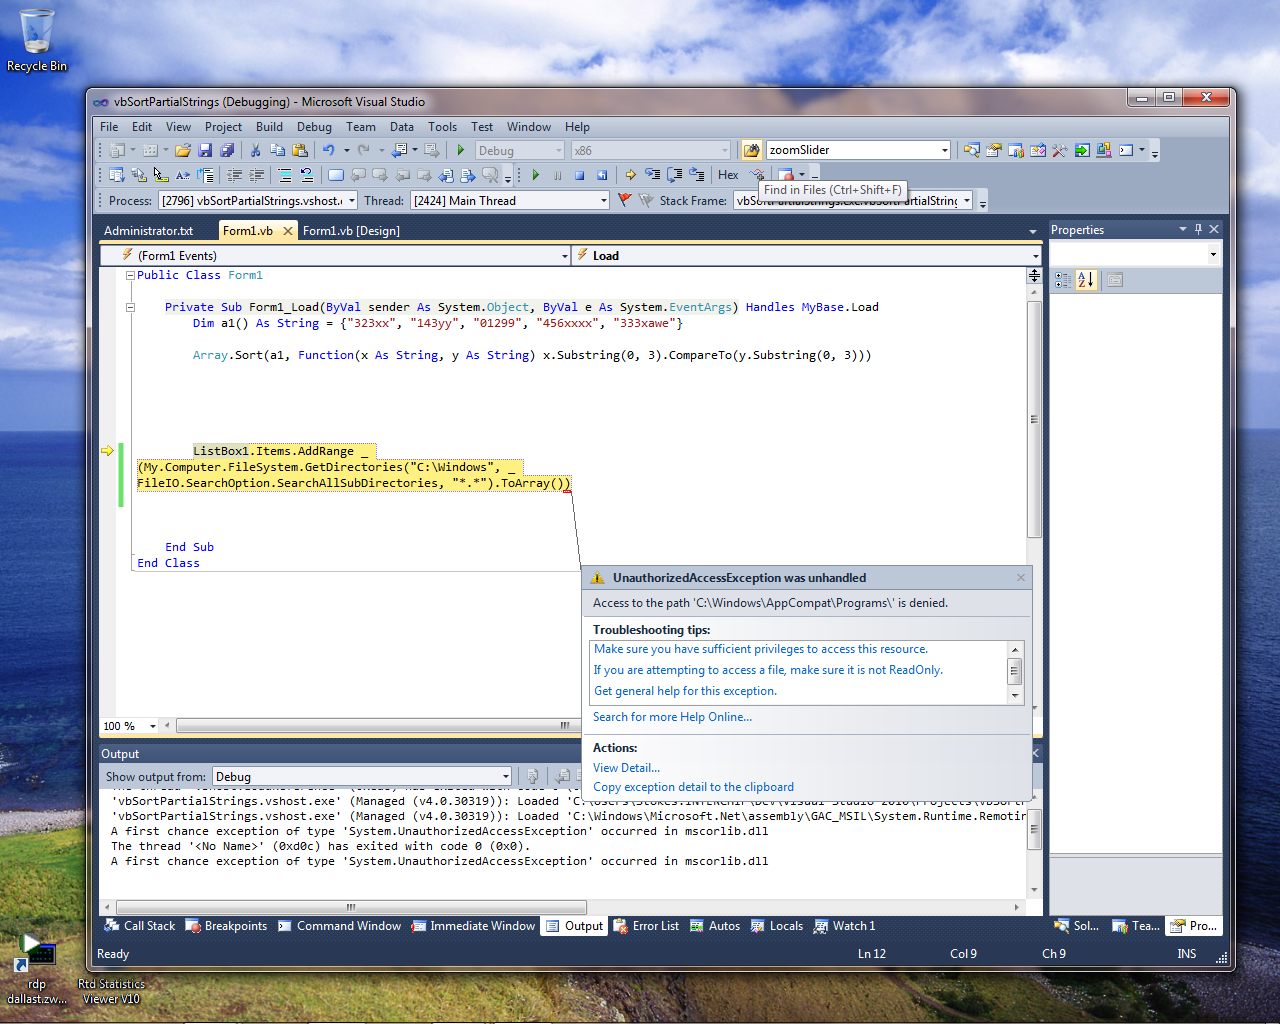Screen dimensions: 1280x1024
Task: Switch to the Form1.vb [Design] tab
Action: pos(351,231)
